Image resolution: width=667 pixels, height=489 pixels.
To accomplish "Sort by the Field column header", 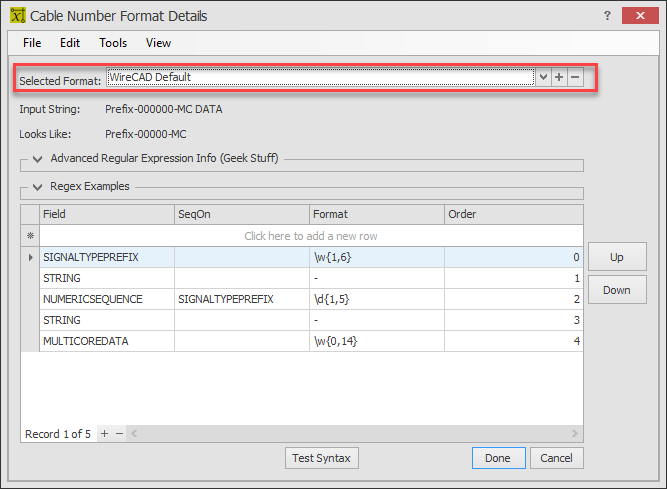I will [107, 214].
